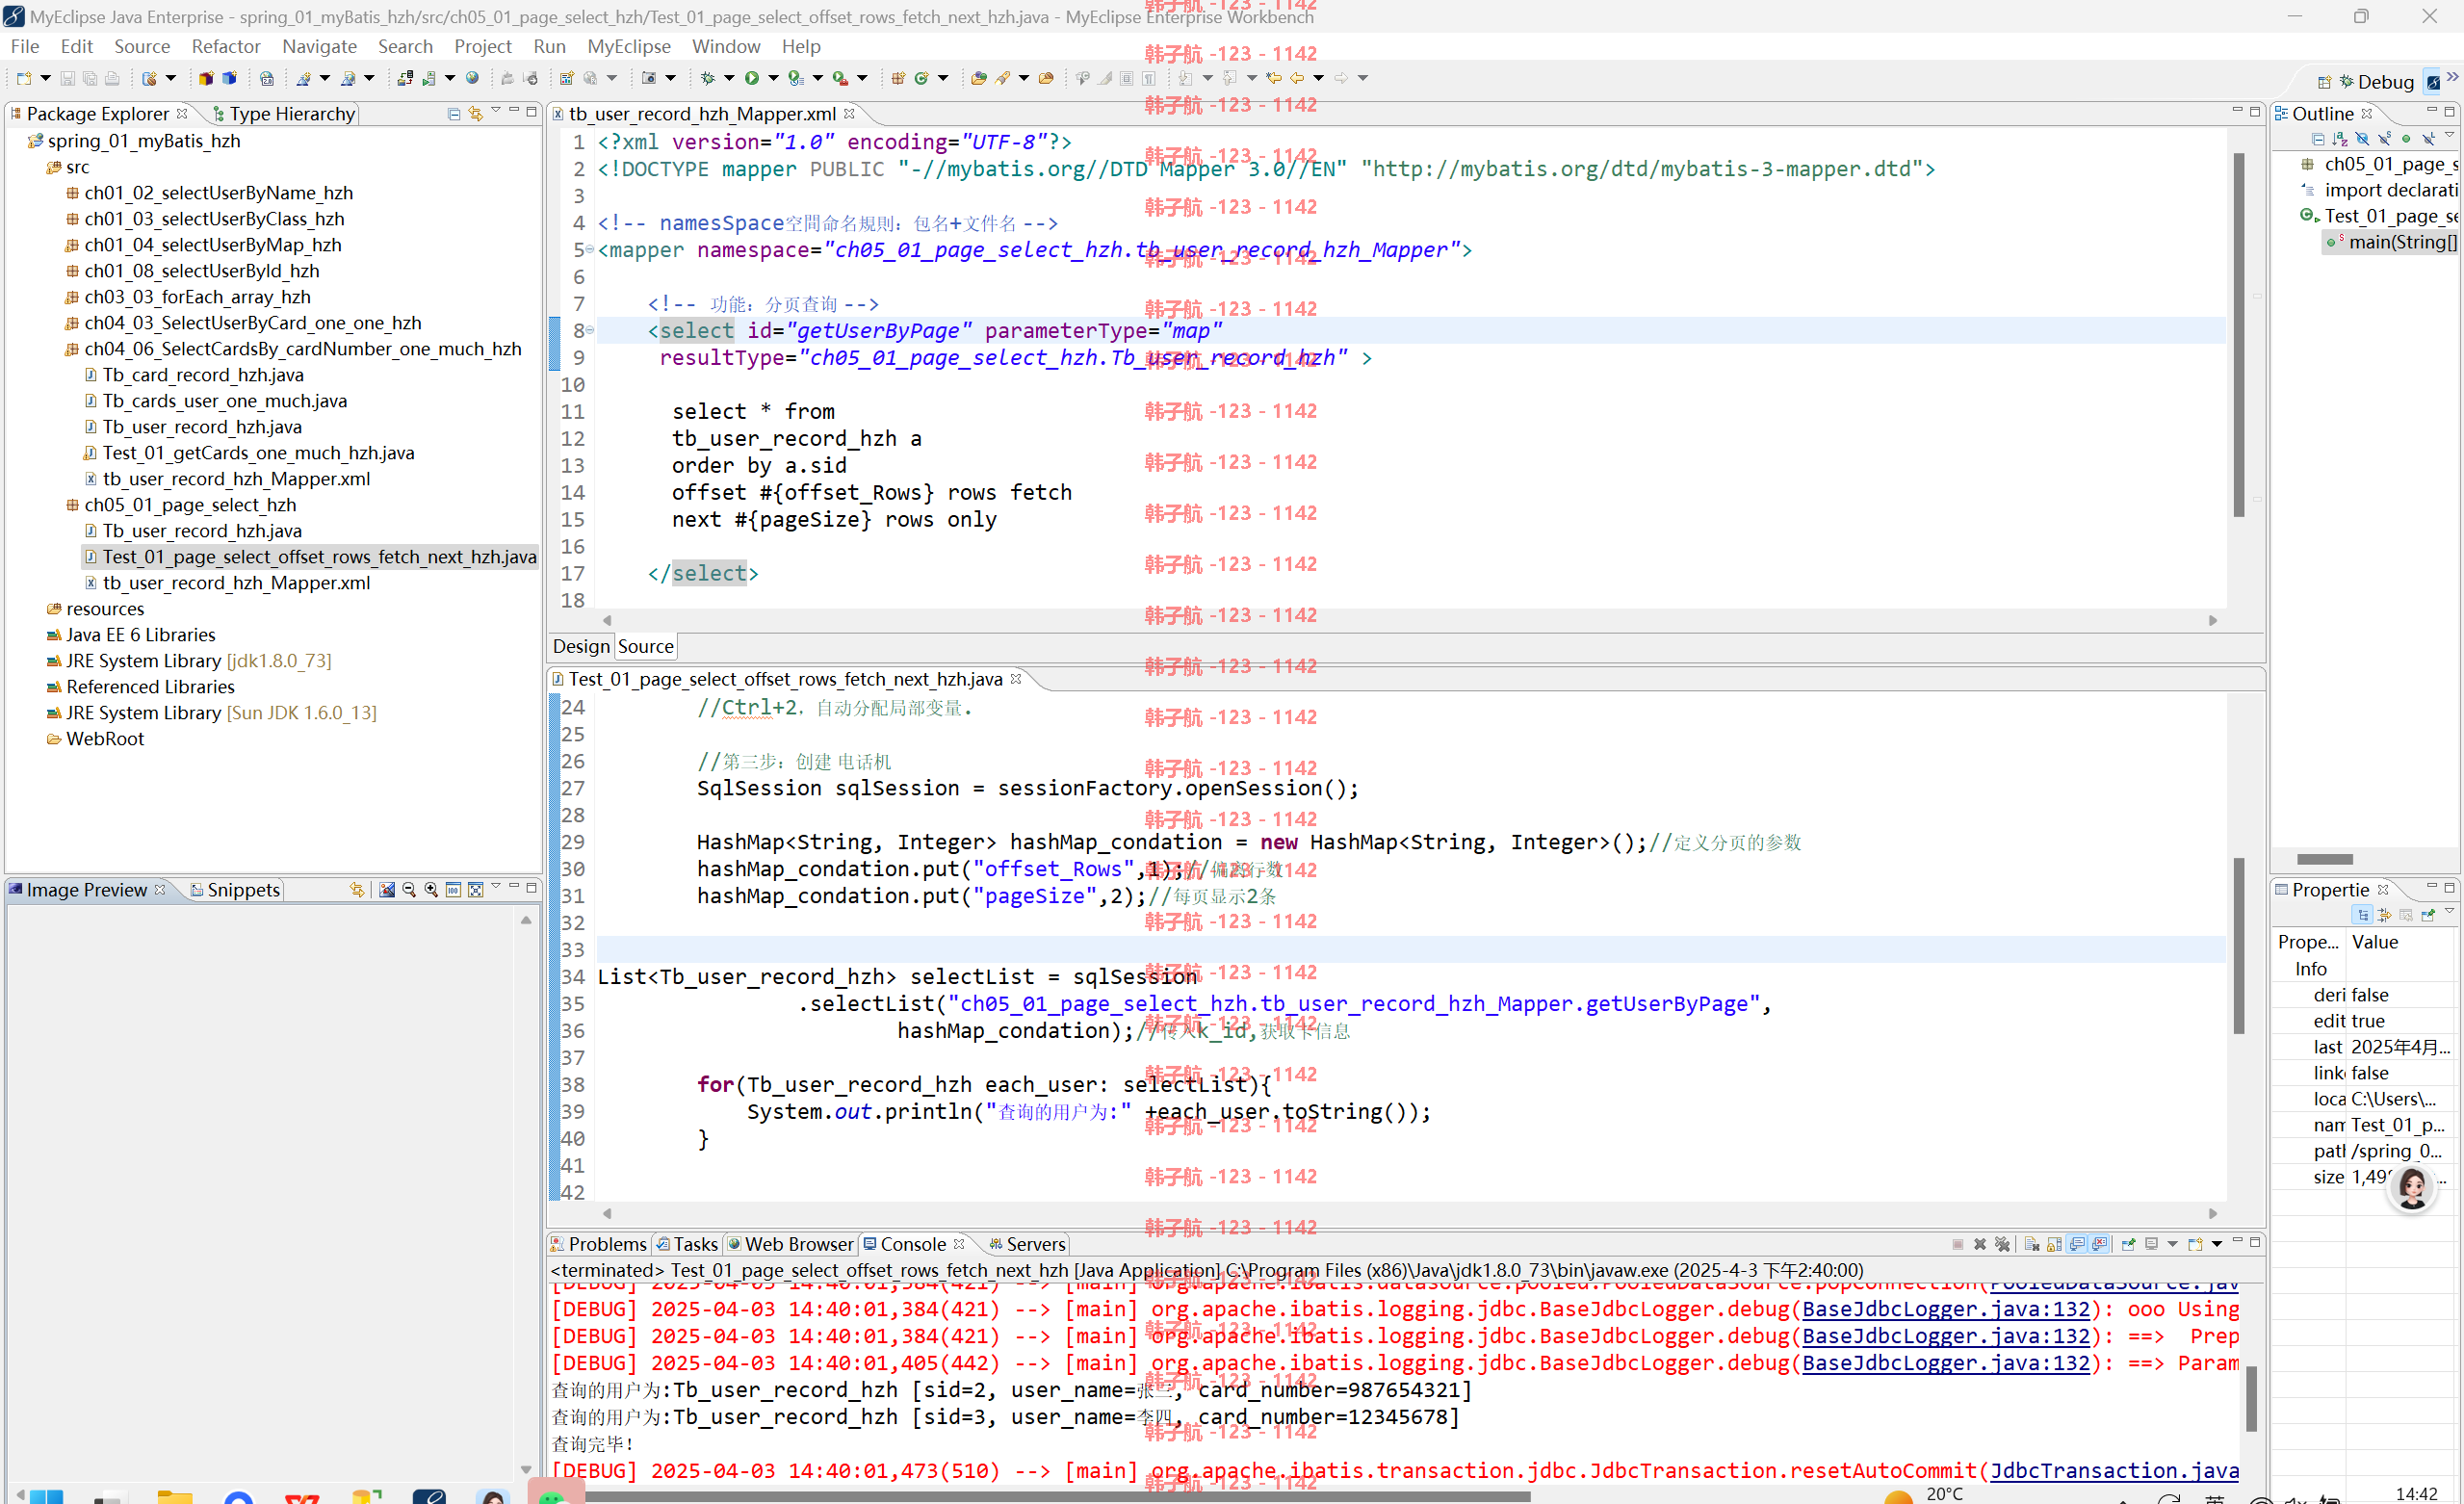The height and width of the screenshot is (1504, 2464).
Task: Open JdbcTransaction.java link in console
Action: click(2114, 1471)
